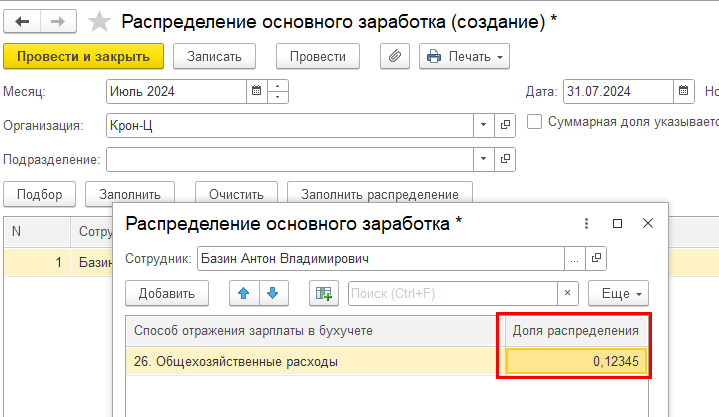The width and height of the screenshot is (719, 417).
Task: Clear the search field with x
Action: [568, 293]
